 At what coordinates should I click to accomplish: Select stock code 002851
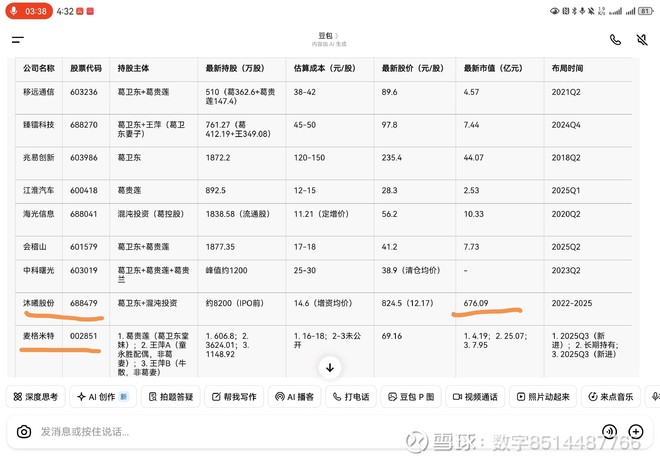pos(84,336)
